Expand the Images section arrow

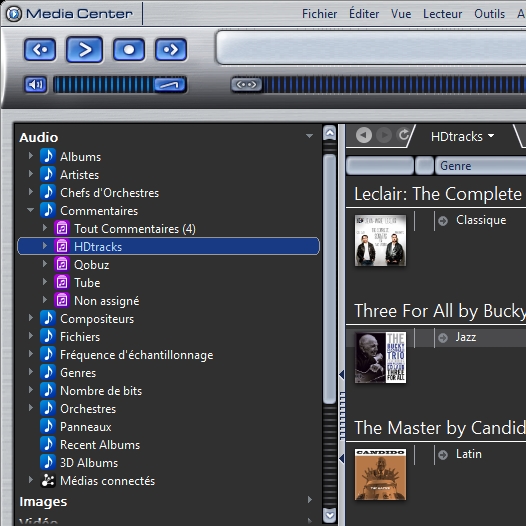pos(310,500)
